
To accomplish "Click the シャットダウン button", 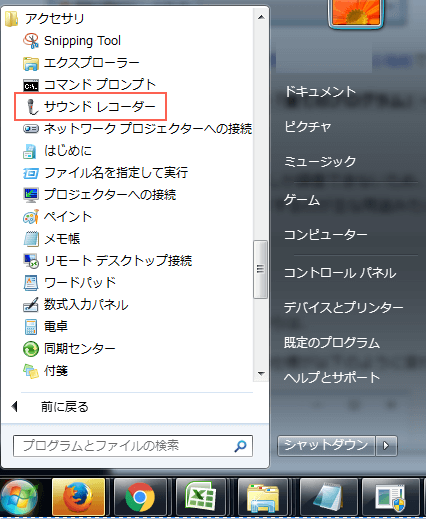I will [326, 446].
